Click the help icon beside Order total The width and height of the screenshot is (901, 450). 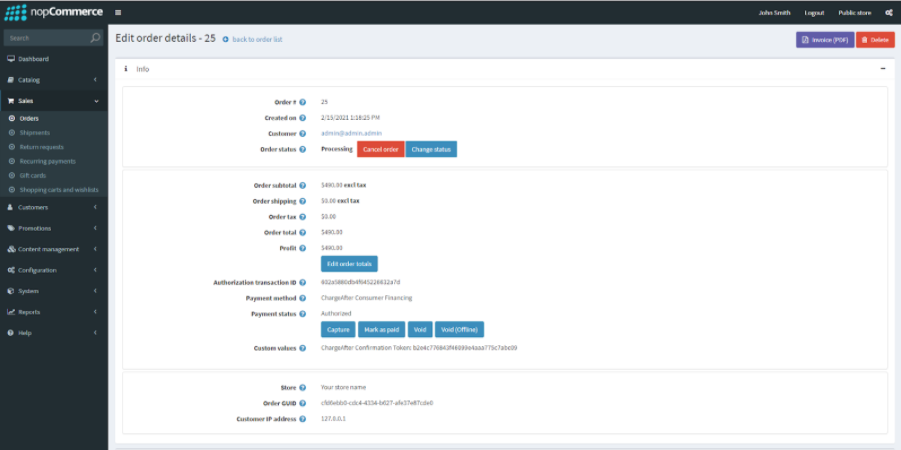[x=302, y=233]
